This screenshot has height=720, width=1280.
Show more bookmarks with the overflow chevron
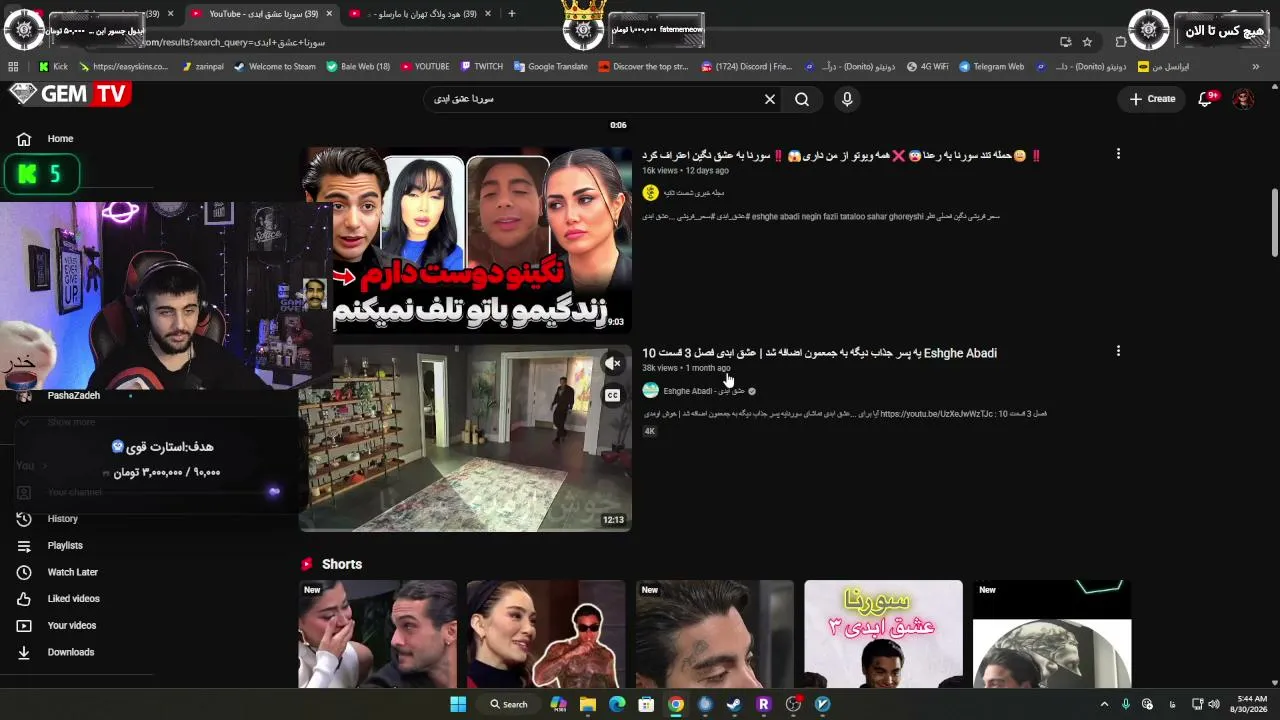[x=1256, y=67]
